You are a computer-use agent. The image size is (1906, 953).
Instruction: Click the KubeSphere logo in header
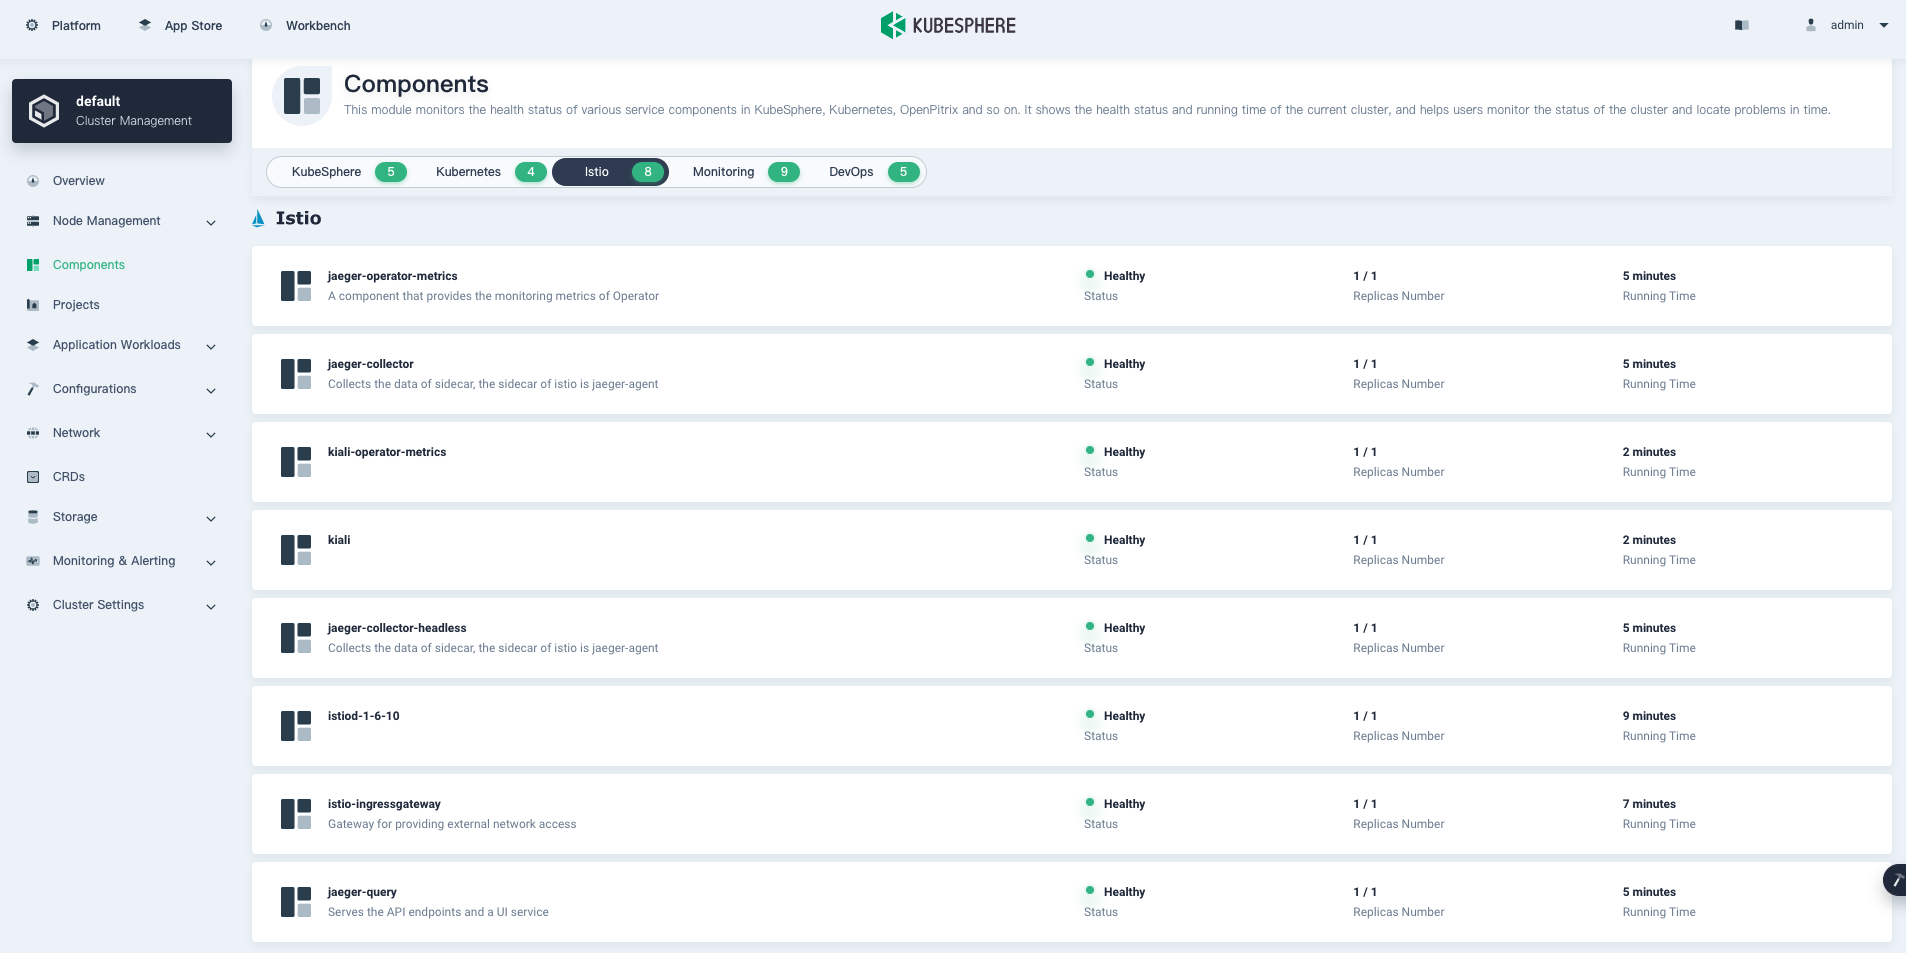[x=948, y=25]
